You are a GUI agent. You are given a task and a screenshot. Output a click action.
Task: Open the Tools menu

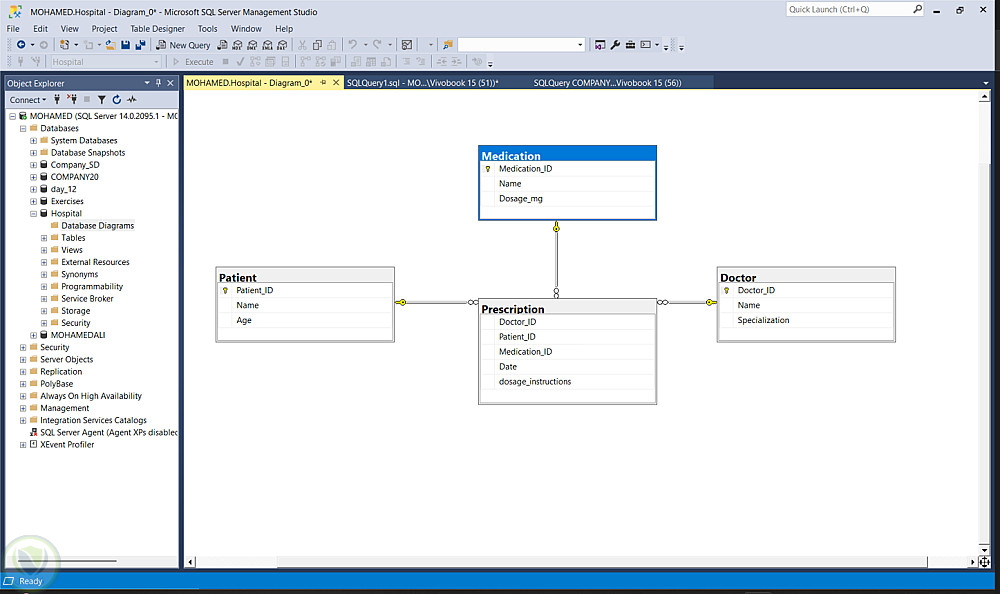coord(207,29)
